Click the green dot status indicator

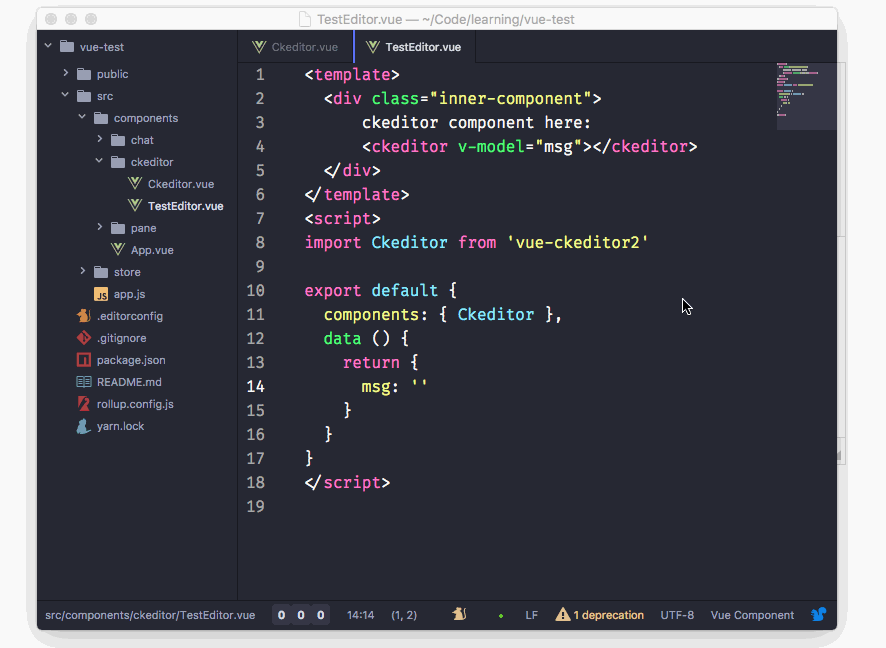[x=501, y=616]
